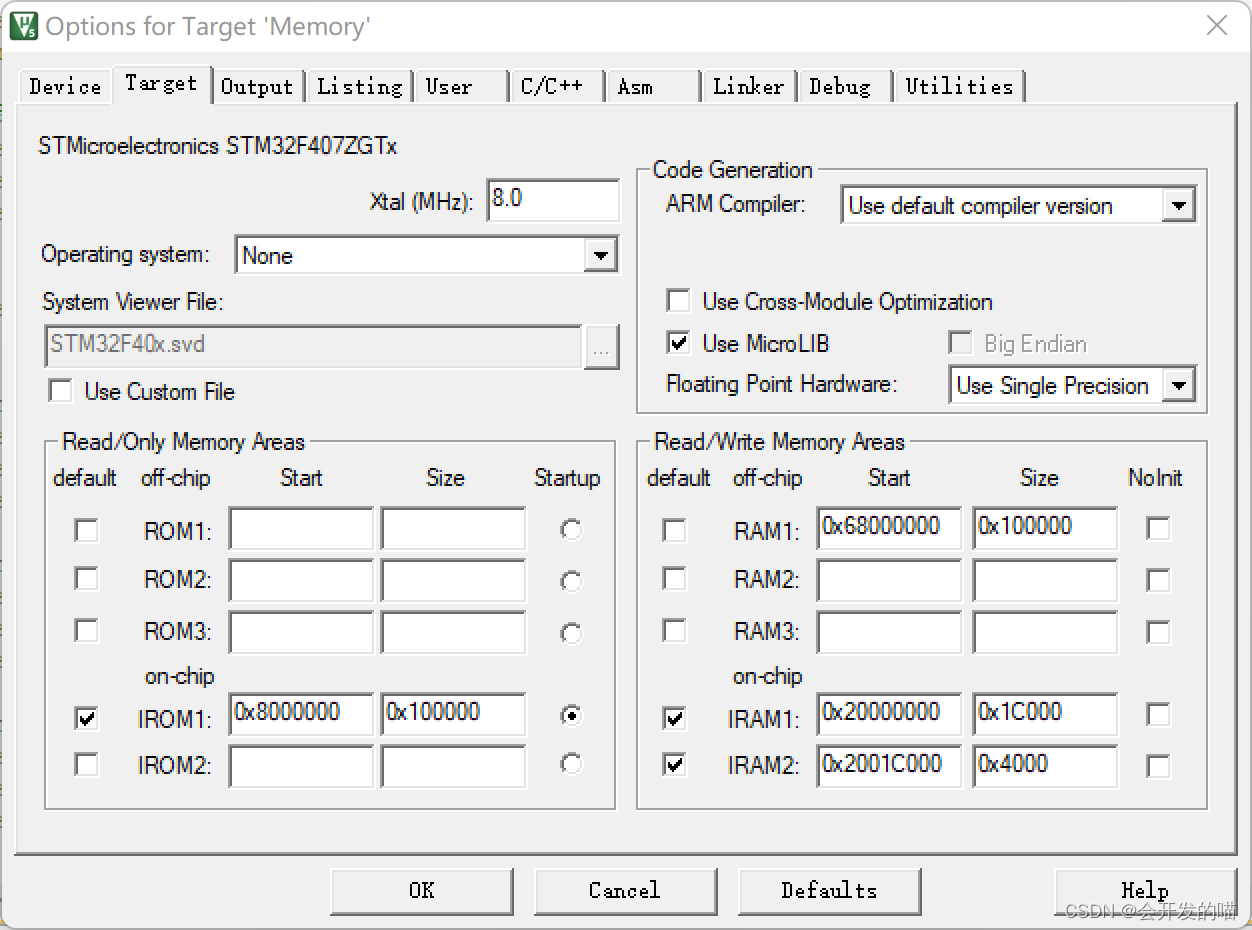Click the ROM1 Start address field
1252x930 pixels.
(x=301, y=529)
